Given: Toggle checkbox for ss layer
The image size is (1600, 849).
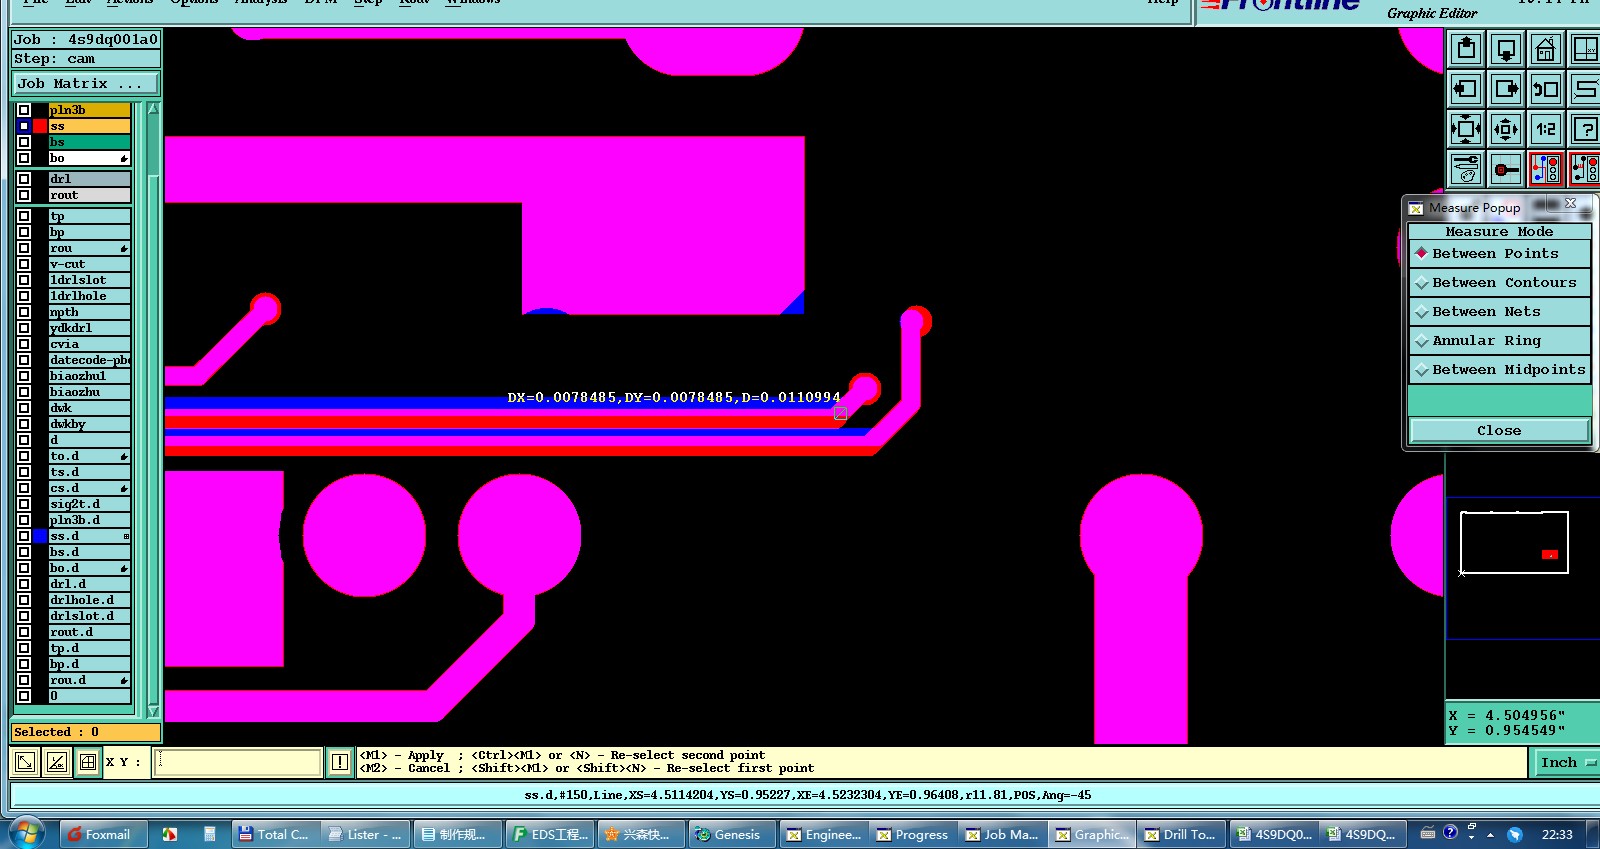Looking at the screenshot, I should click(x=24, y=126).
